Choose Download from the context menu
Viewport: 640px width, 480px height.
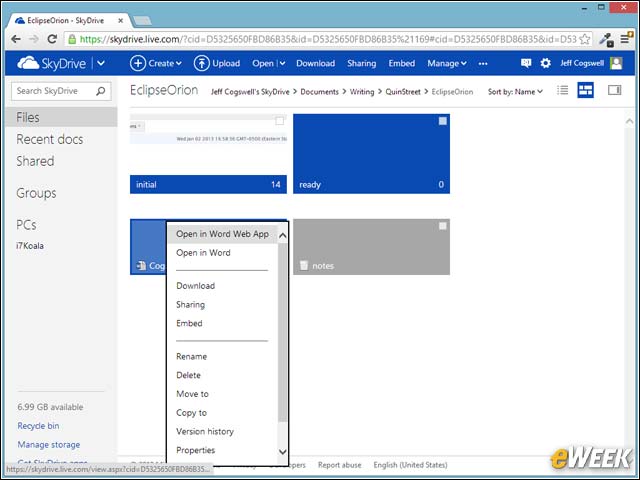coord(196,286)
